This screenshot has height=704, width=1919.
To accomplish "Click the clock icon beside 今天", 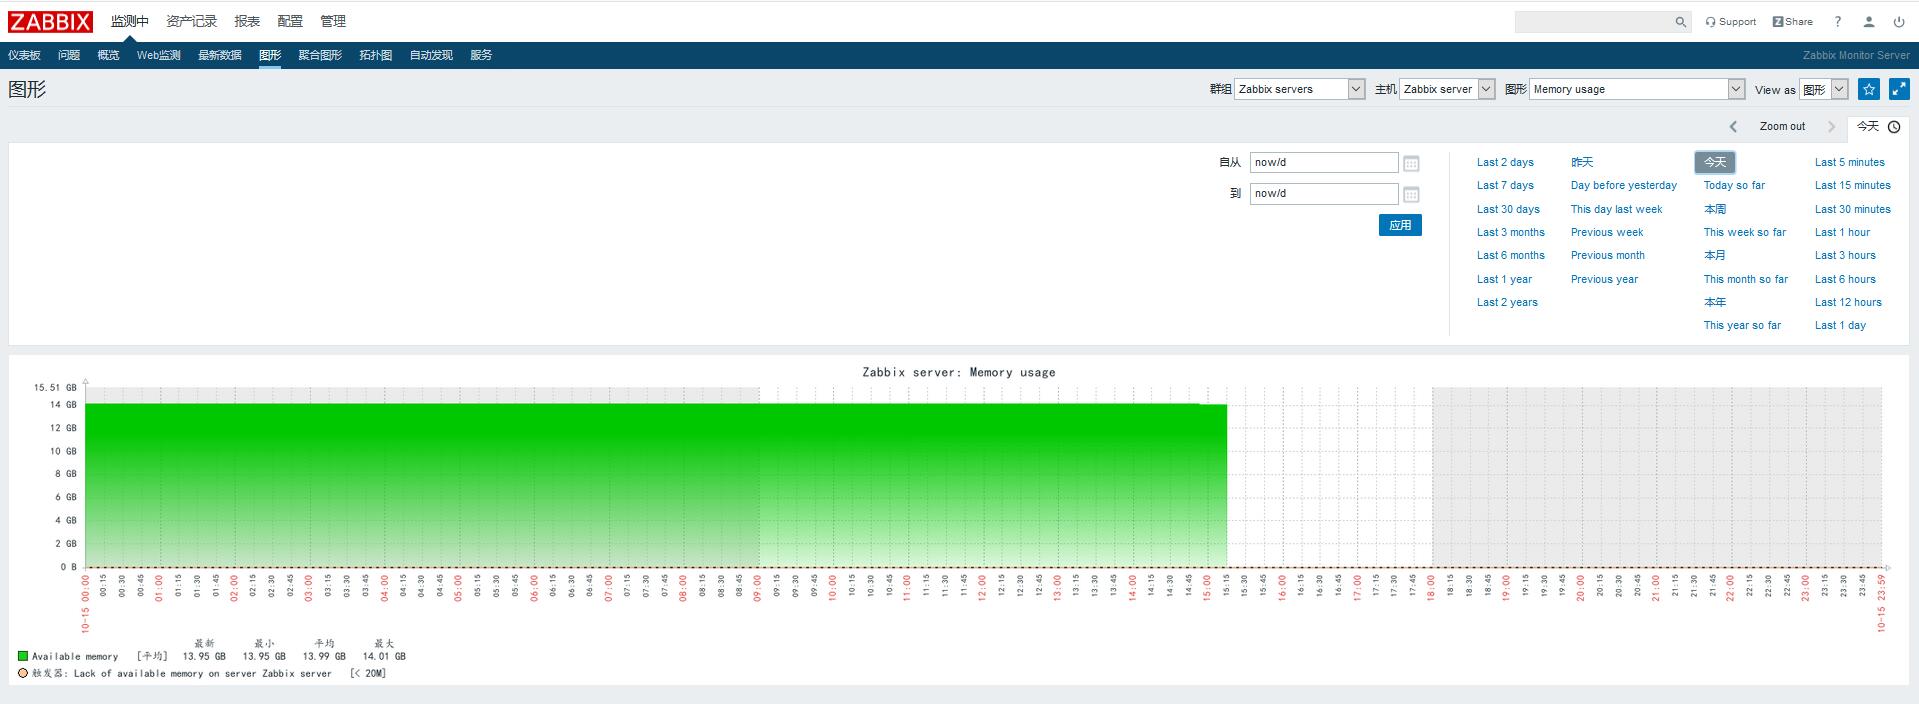I will (1893, 127).
